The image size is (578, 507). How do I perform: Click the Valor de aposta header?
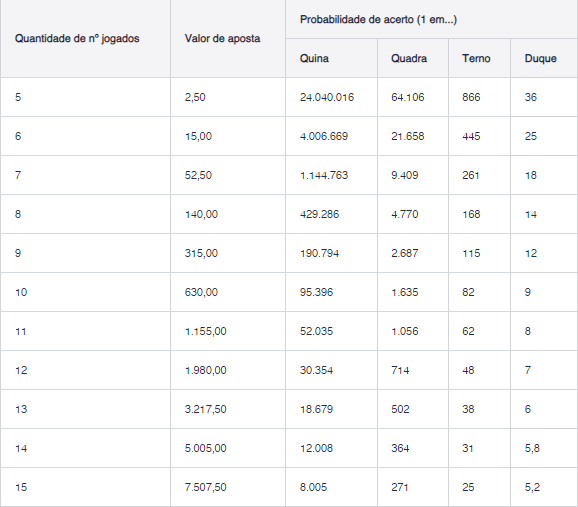(x=228, y=39)
